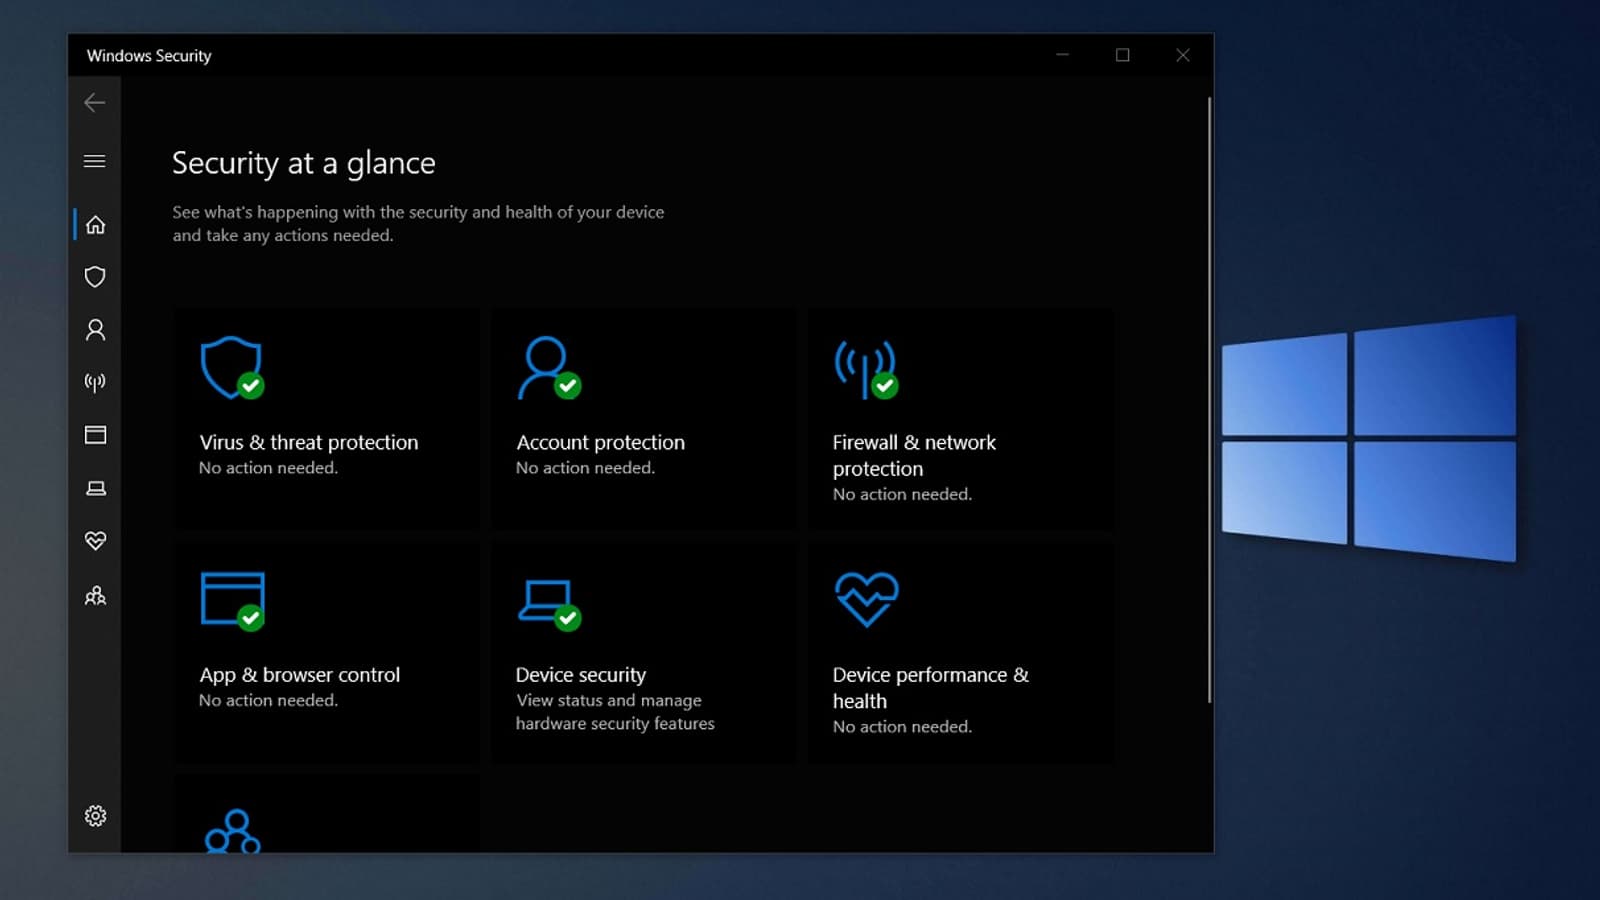This screenshot has width=1600, height=900.
Task: Click 'No action needed.' under App & browser control
Action: 268,701
